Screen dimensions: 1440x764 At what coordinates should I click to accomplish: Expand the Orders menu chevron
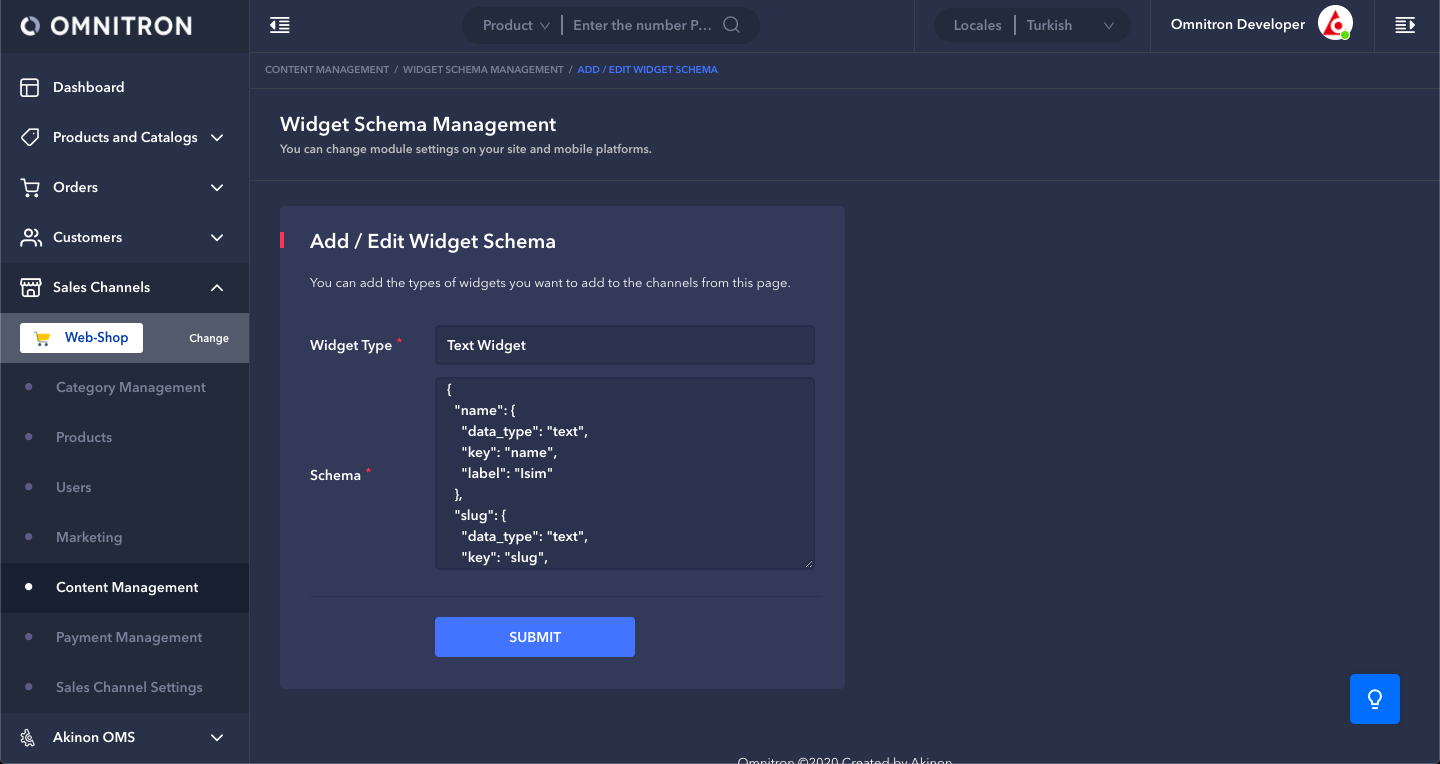coord(217,187)
